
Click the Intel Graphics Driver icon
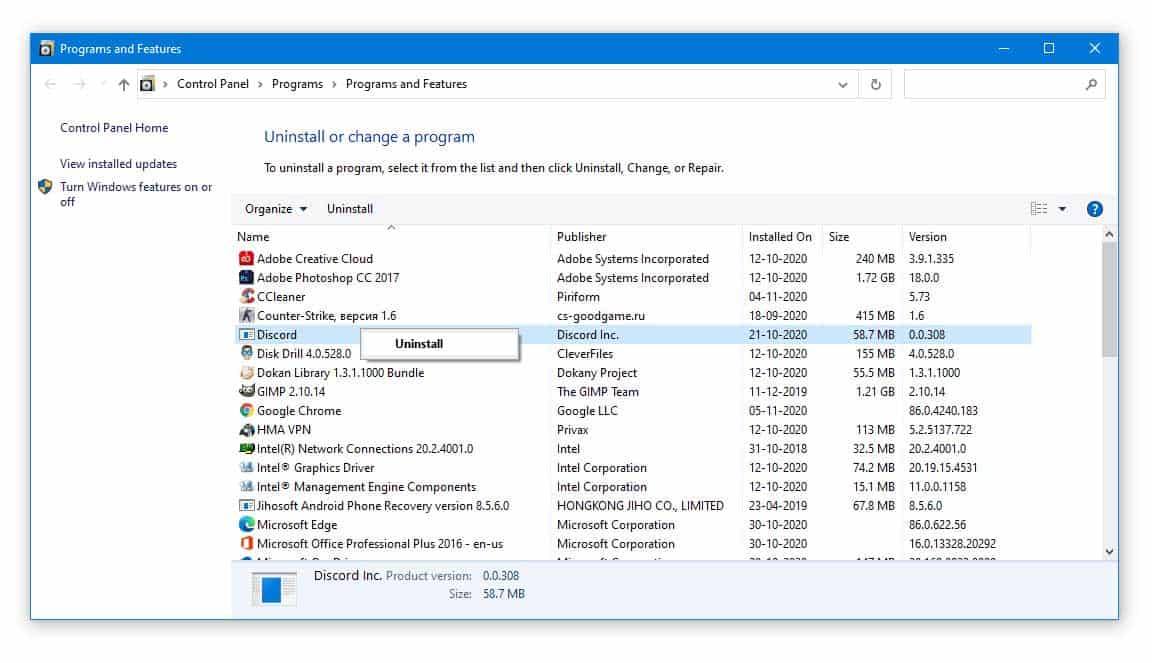tap(246, 467)
